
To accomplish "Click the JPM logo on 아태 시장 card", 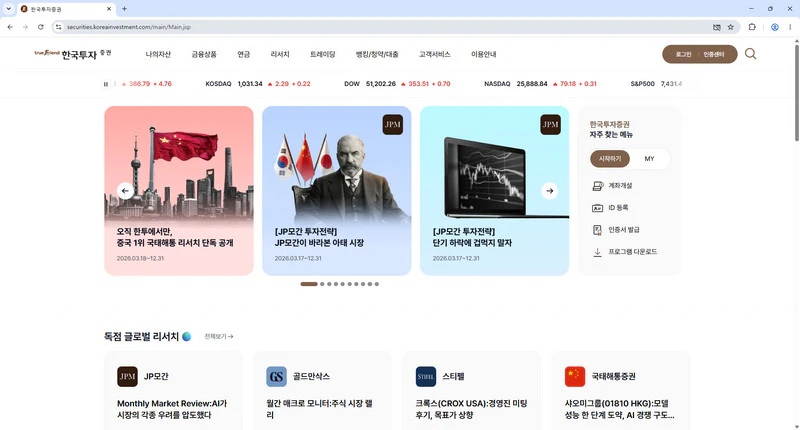I will pos(392,124).
